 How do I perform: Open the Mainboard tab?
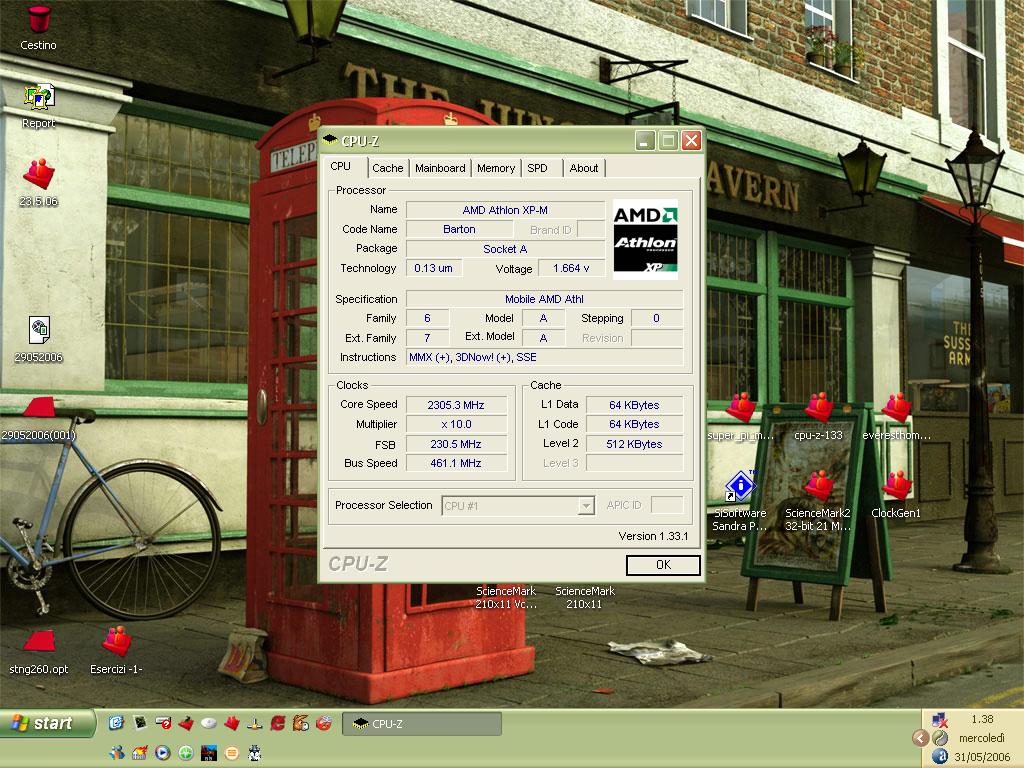440,168
